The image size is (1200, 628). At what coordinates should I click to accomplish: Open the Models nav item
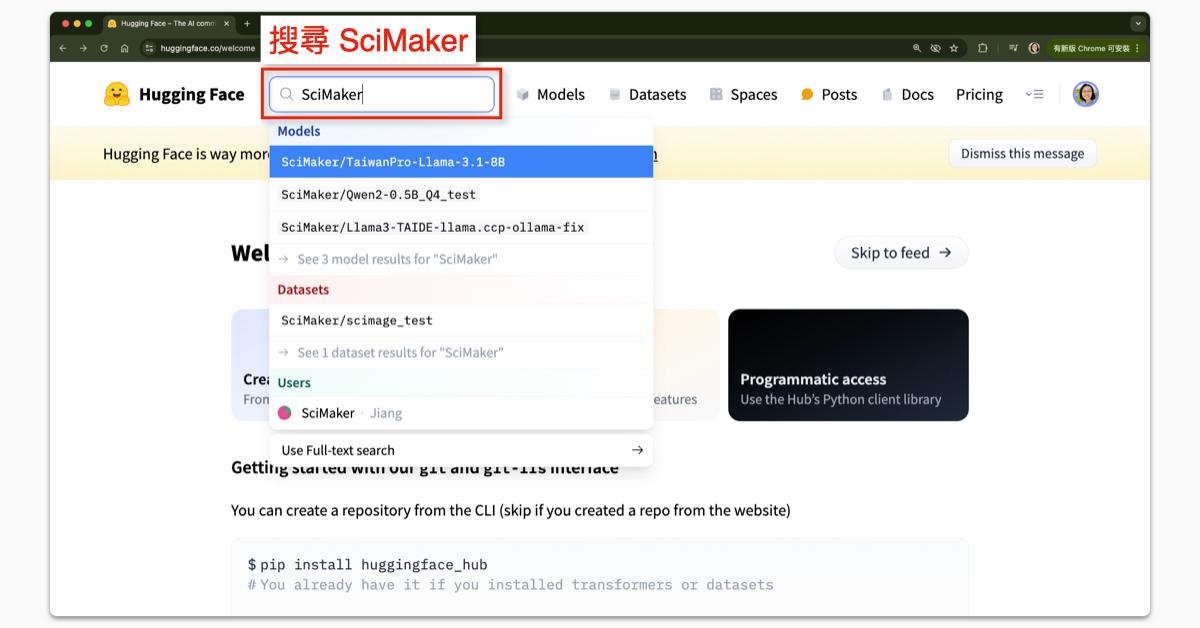click(550, 94)
